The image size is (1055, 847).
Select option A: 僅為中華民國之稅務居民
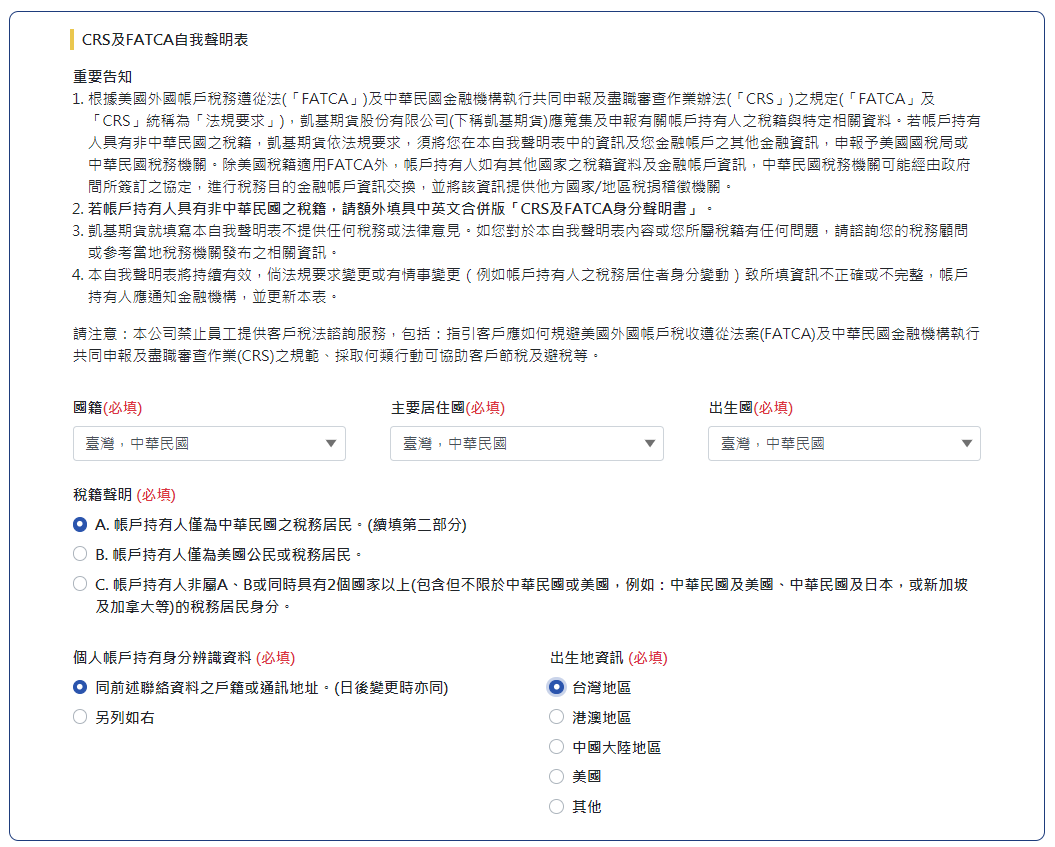(x=80, y=524)
